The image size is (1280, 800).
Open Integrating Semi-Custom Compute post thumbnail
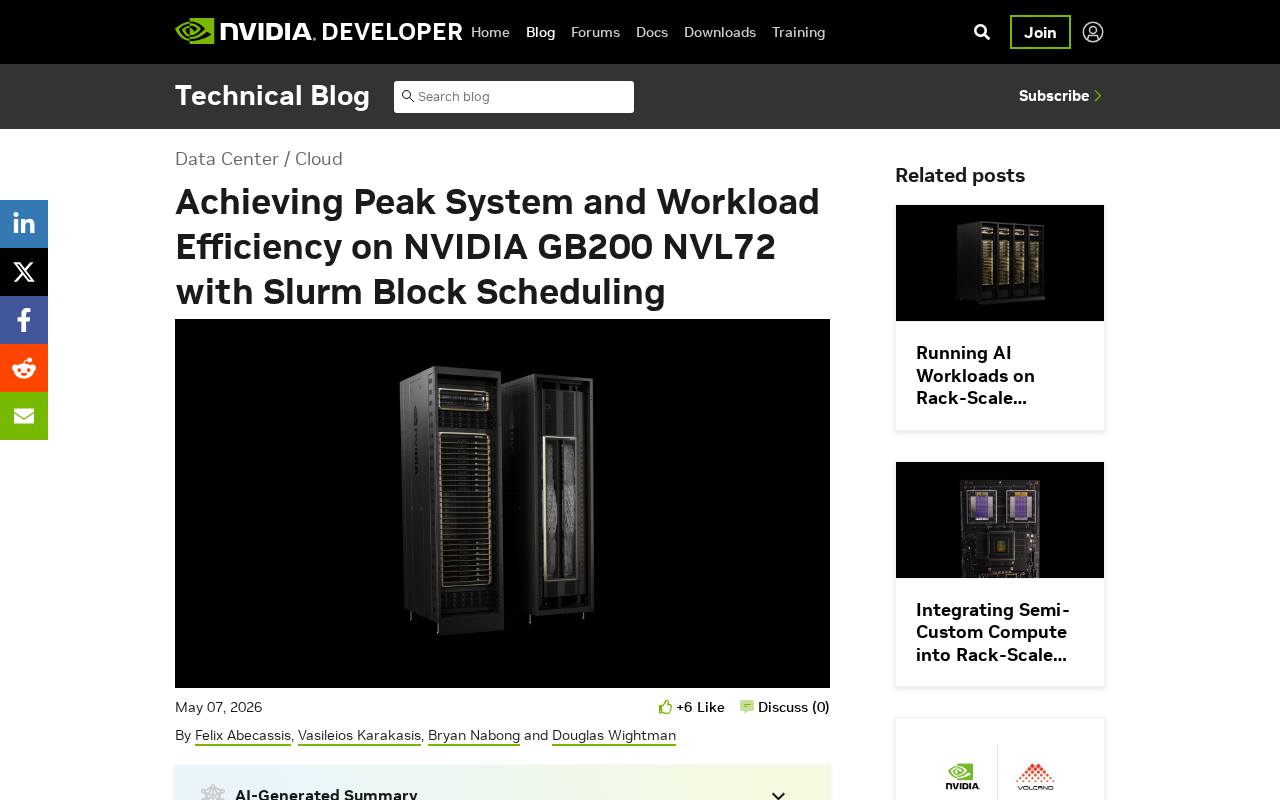[1000, 520]
